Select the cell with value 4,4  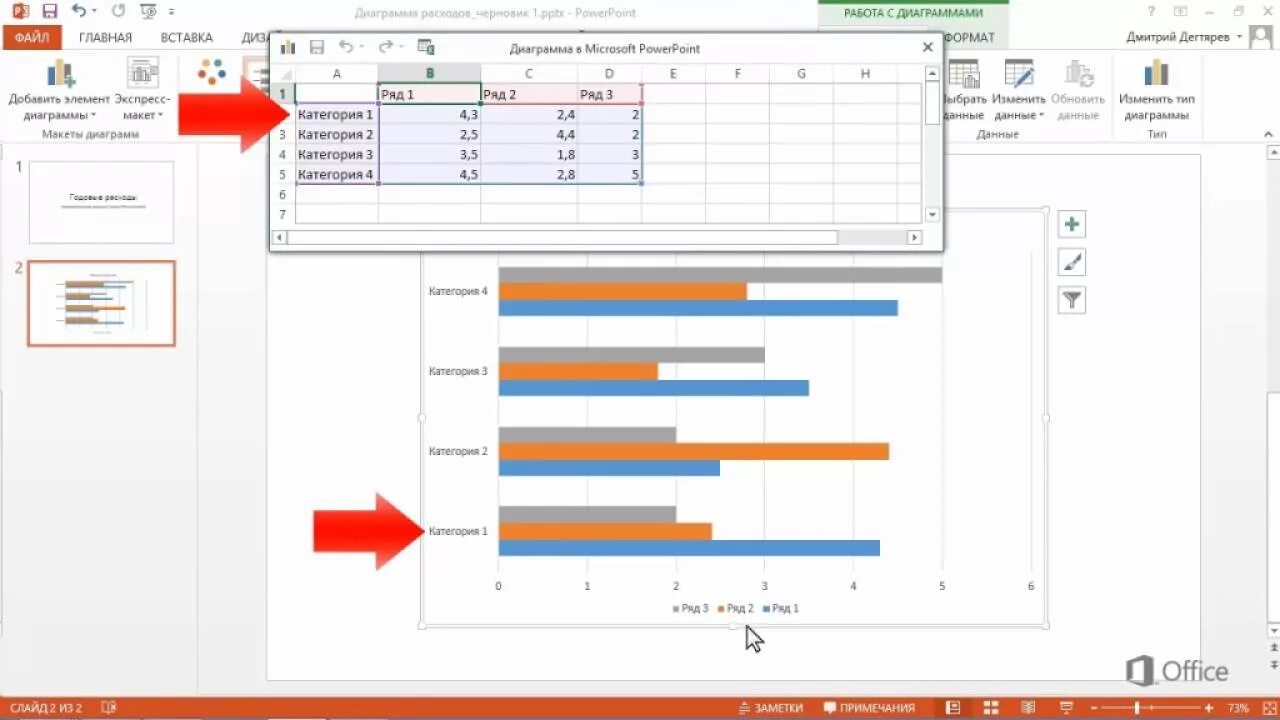(528, 134)
